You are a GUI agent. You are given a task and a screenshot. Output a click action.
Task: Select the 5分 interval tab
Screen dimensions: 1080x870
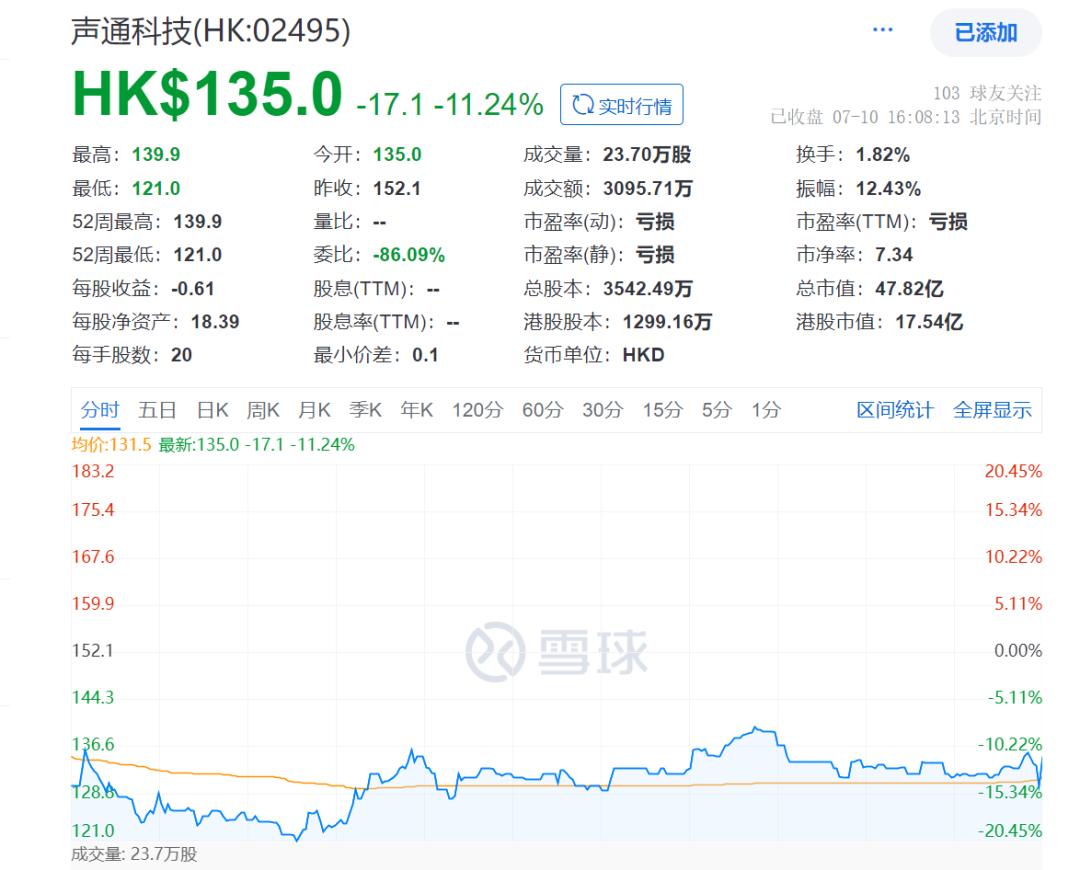716,410
